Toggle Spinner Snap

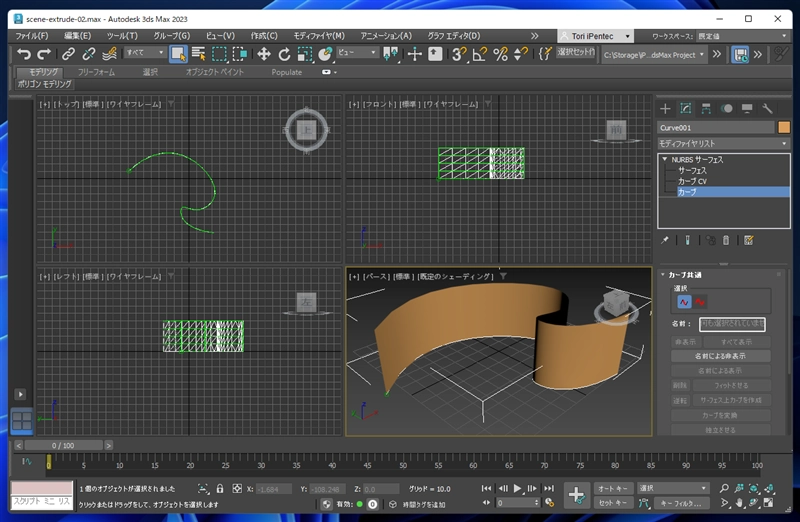coord(521,54)
